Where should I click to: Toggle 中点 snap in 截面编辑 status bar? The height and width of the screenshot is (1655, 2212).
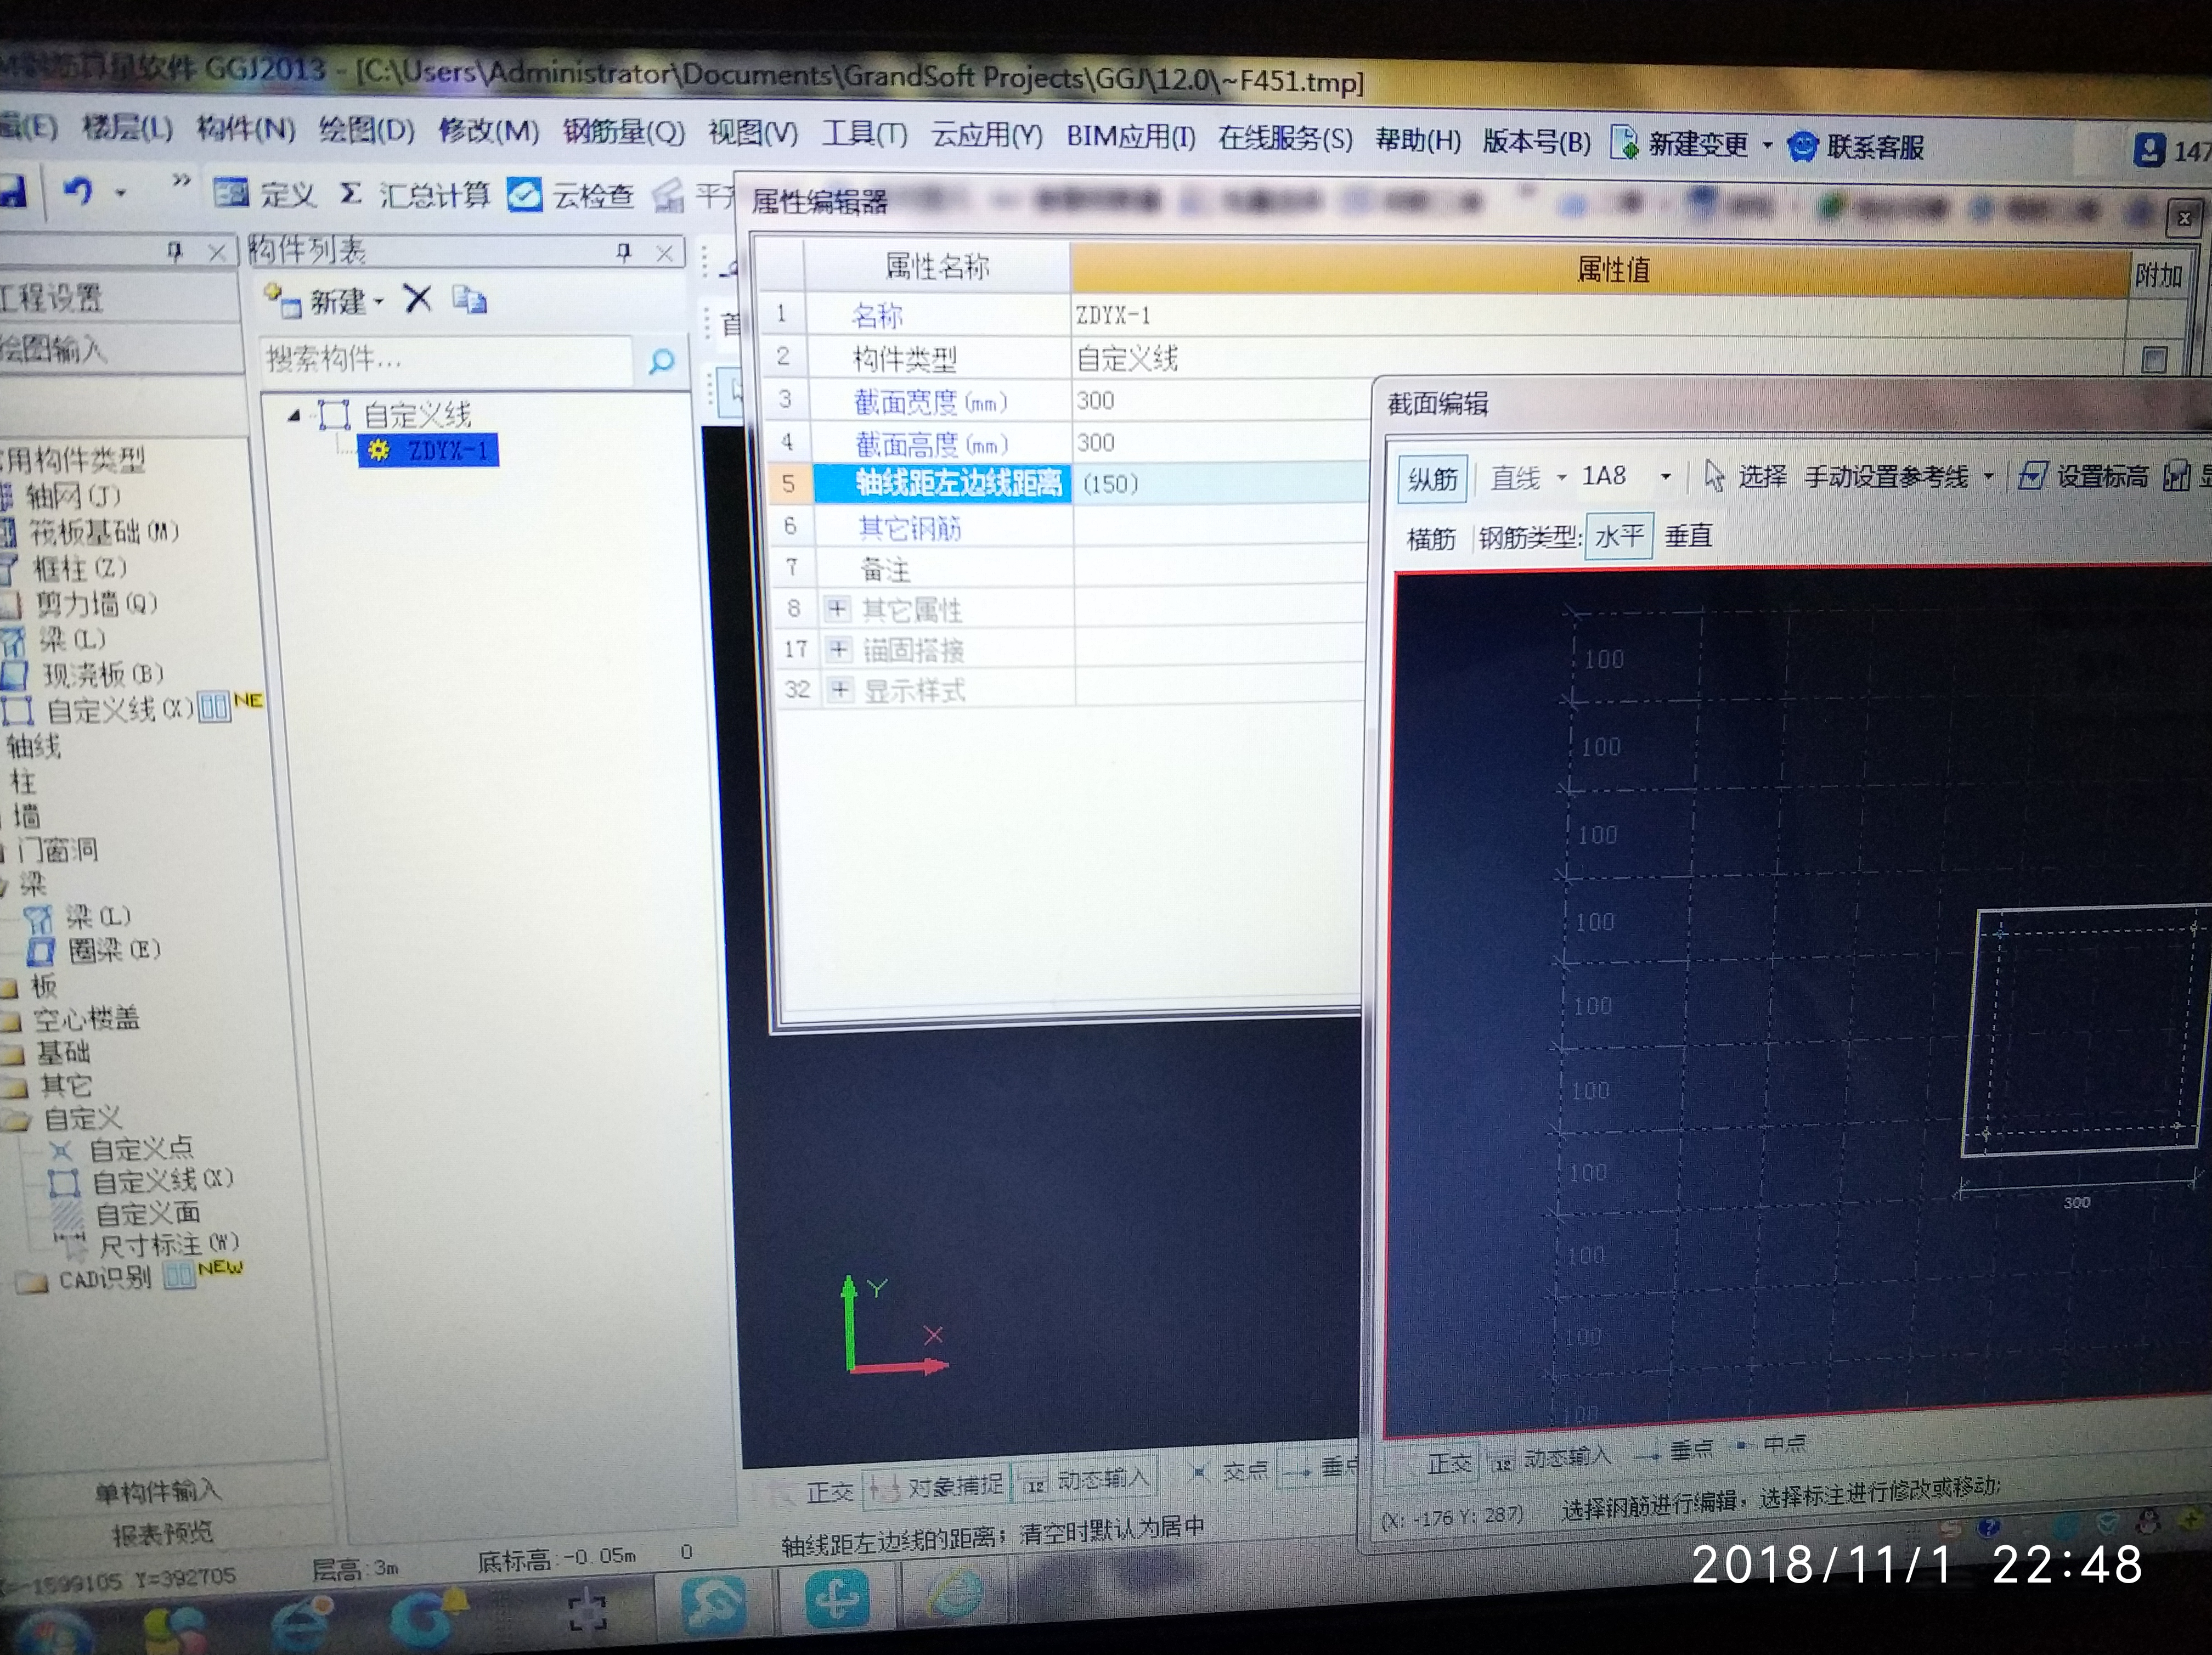pos(1771,1445)
